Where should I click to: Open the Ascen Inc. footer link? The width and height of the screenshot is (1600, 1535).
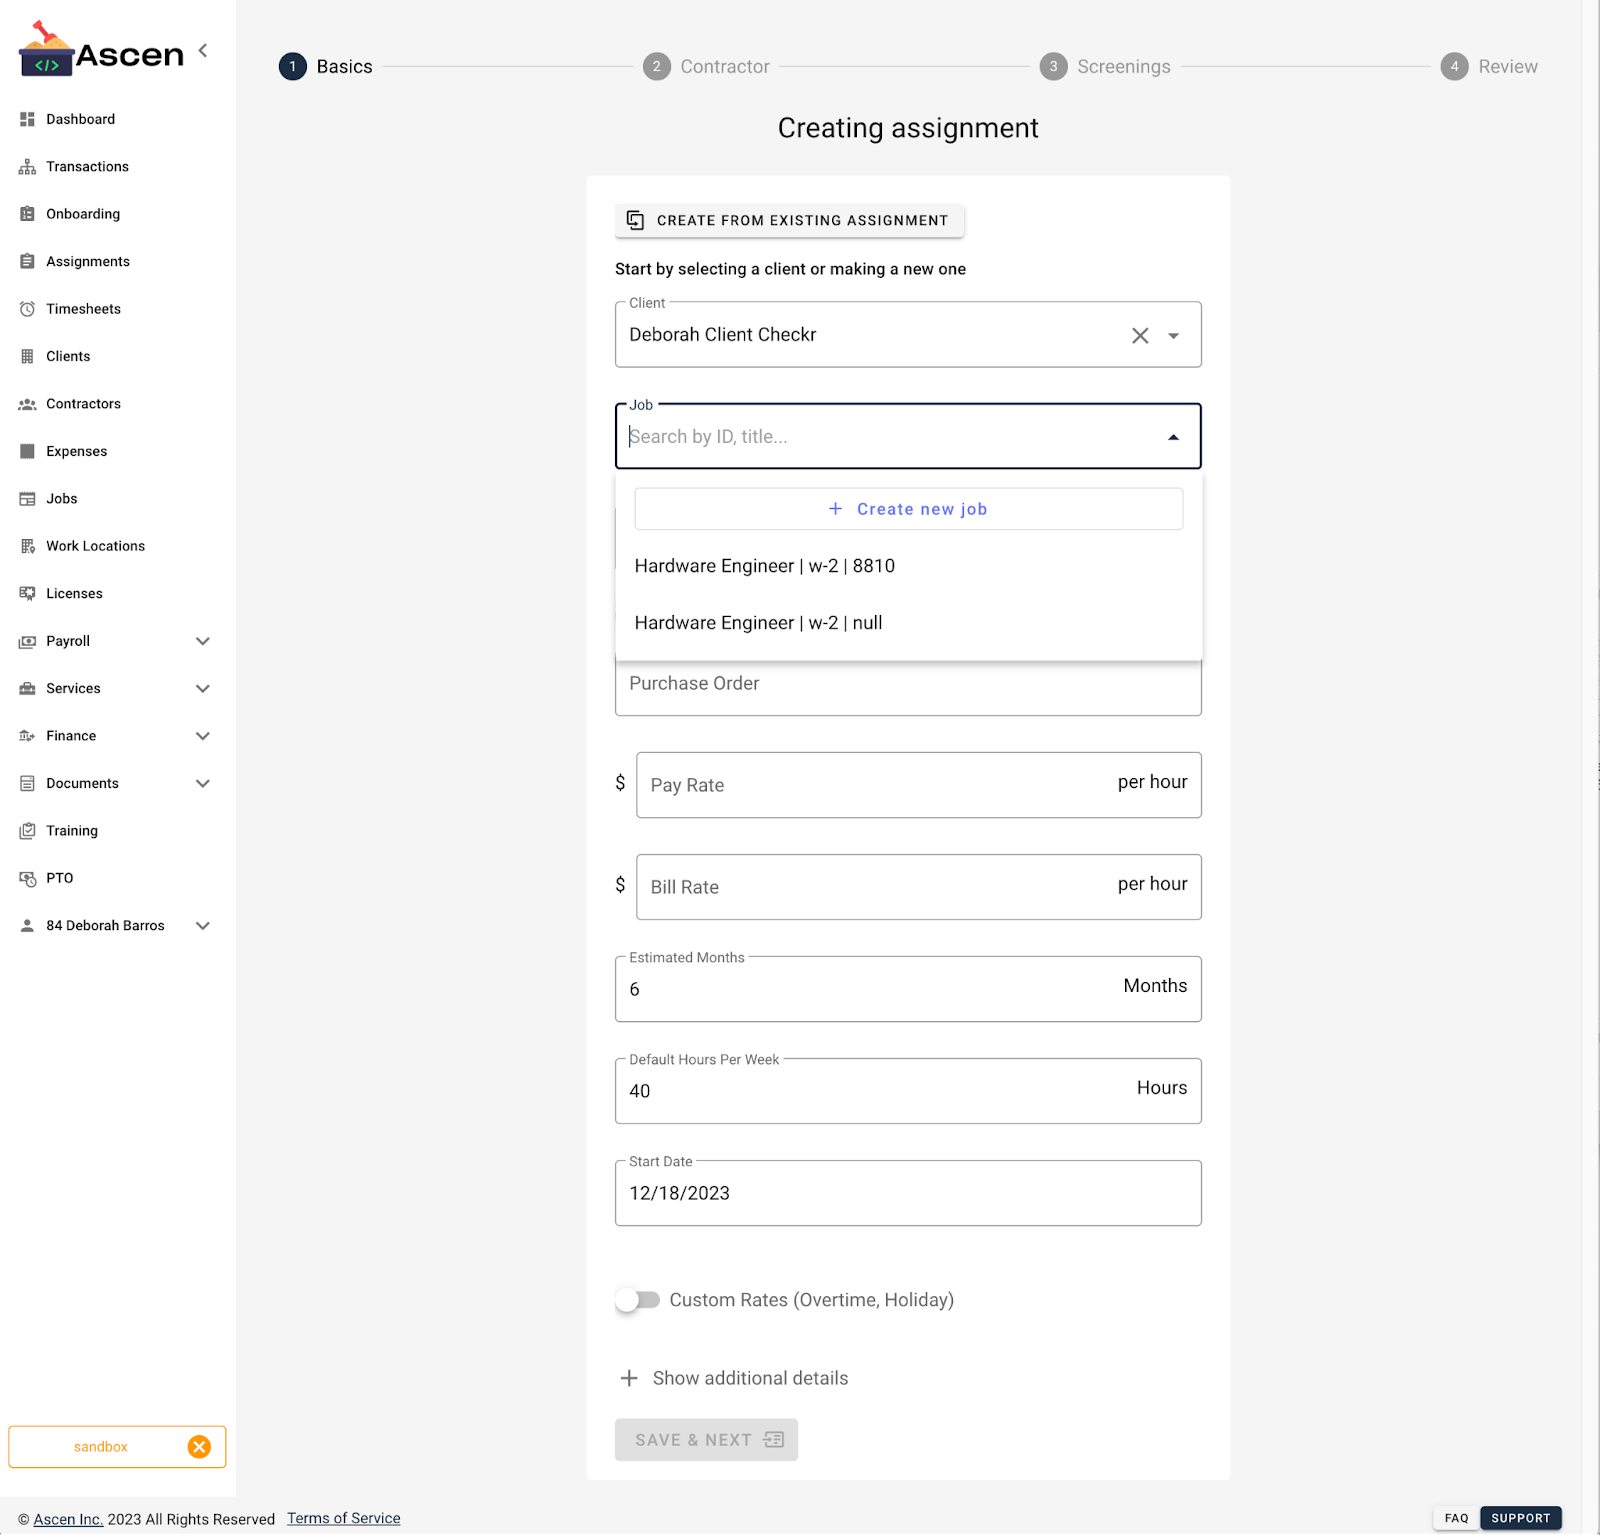tap(68, 1519)
